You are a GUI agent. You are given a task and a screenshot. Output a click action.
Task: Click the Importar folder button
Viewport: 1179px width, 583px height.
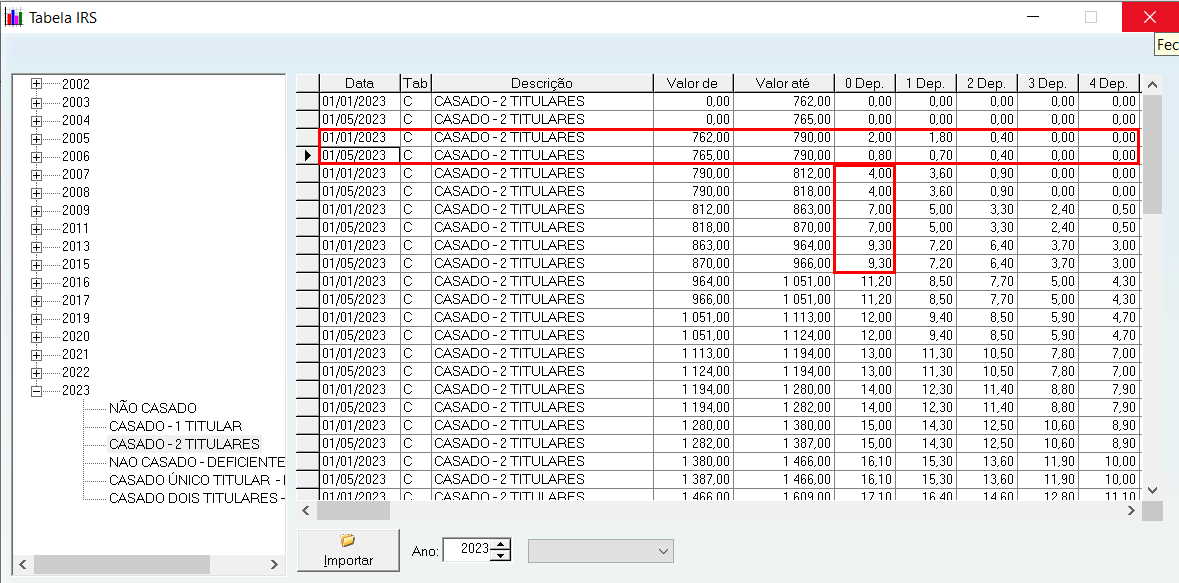(x=348, y=550)
